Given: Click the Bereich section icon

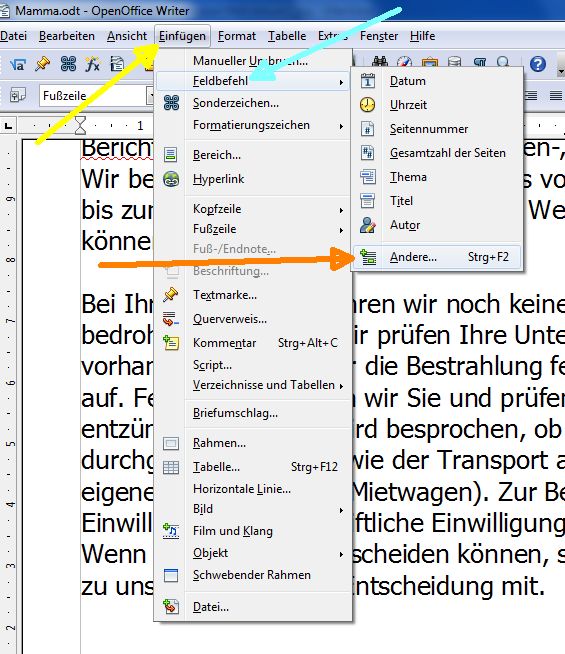Looking at the screenshot, I should coord(171,155).
